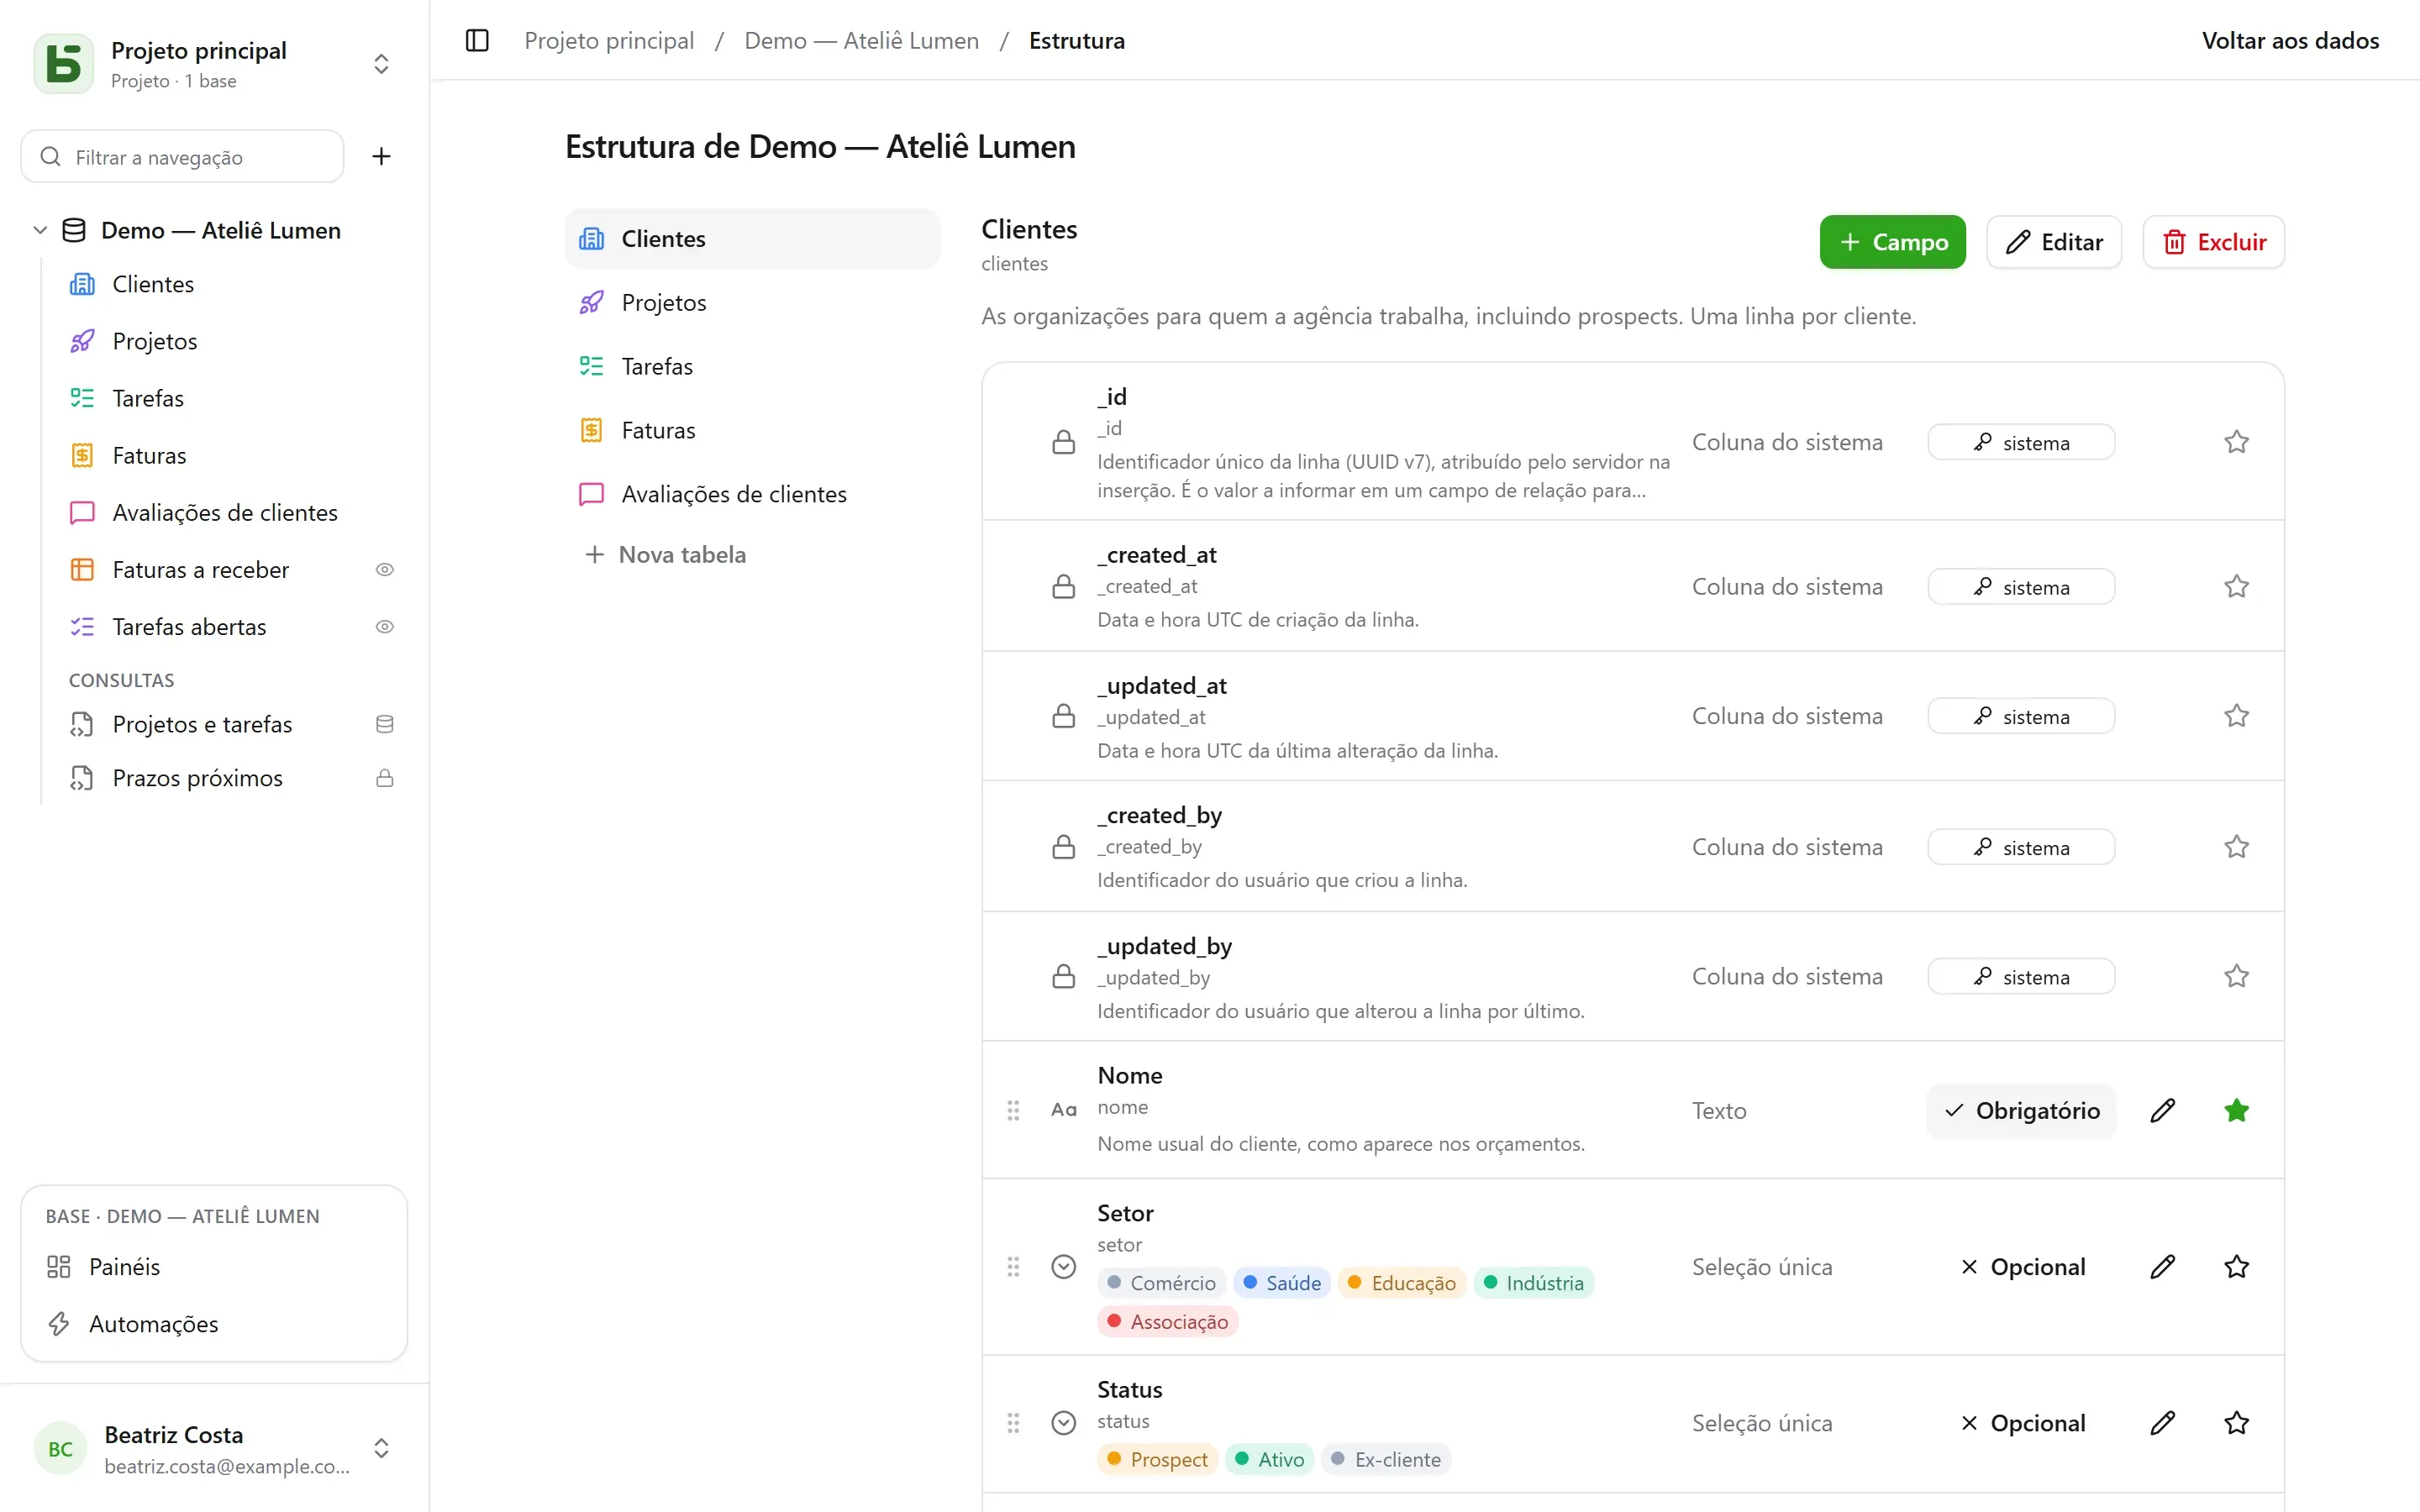Collapse the Demo — Ateliê Lumen tree chevron

pyautogui.click(x=40, y=231)
